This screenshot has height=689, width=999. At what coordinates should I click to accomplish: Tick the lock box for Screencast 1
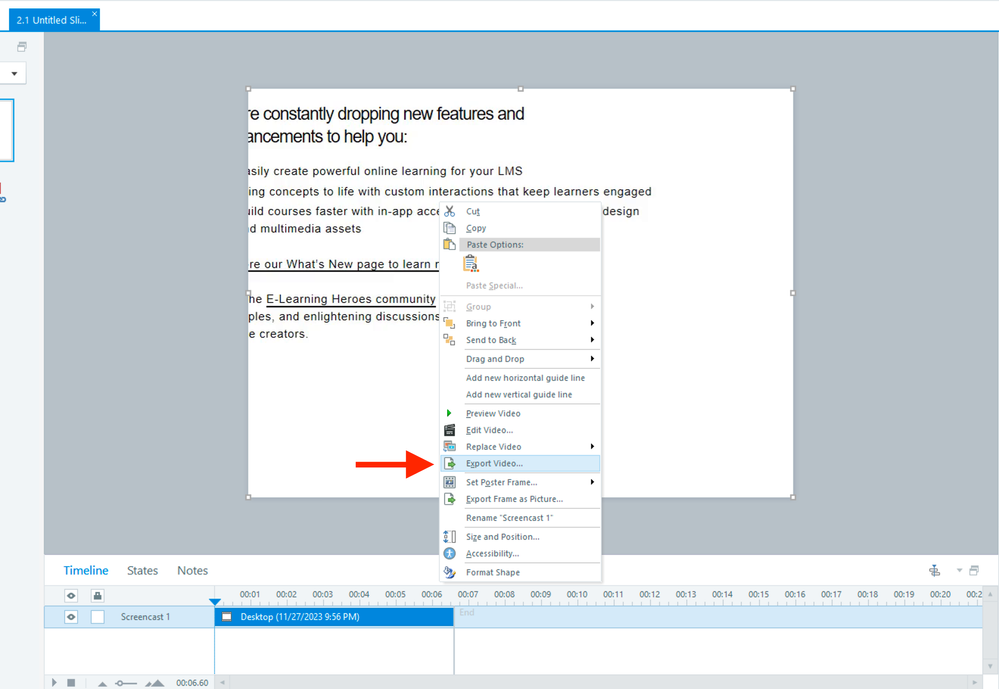coord(97,617)
